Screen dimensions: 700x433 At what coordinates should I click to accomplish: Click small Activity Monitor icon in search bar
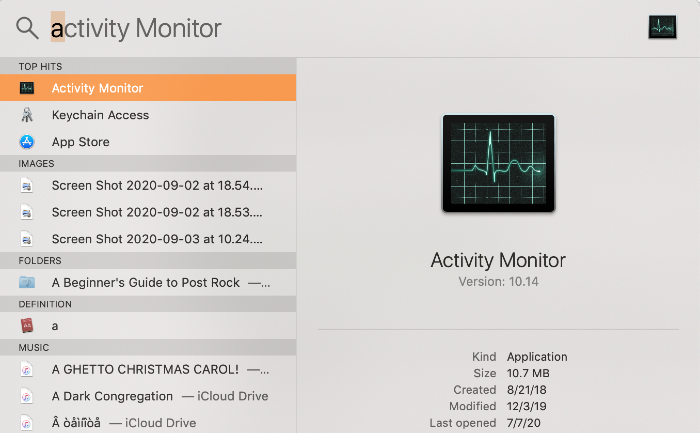[662, 27]
